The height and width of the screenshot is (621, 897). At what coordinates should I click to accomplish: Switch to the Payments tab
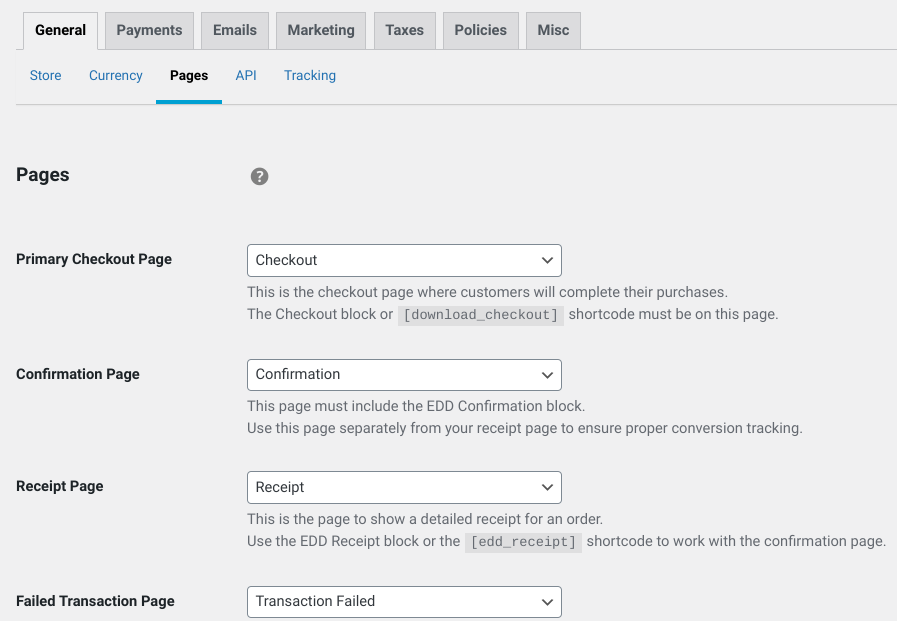coord(148,30)
